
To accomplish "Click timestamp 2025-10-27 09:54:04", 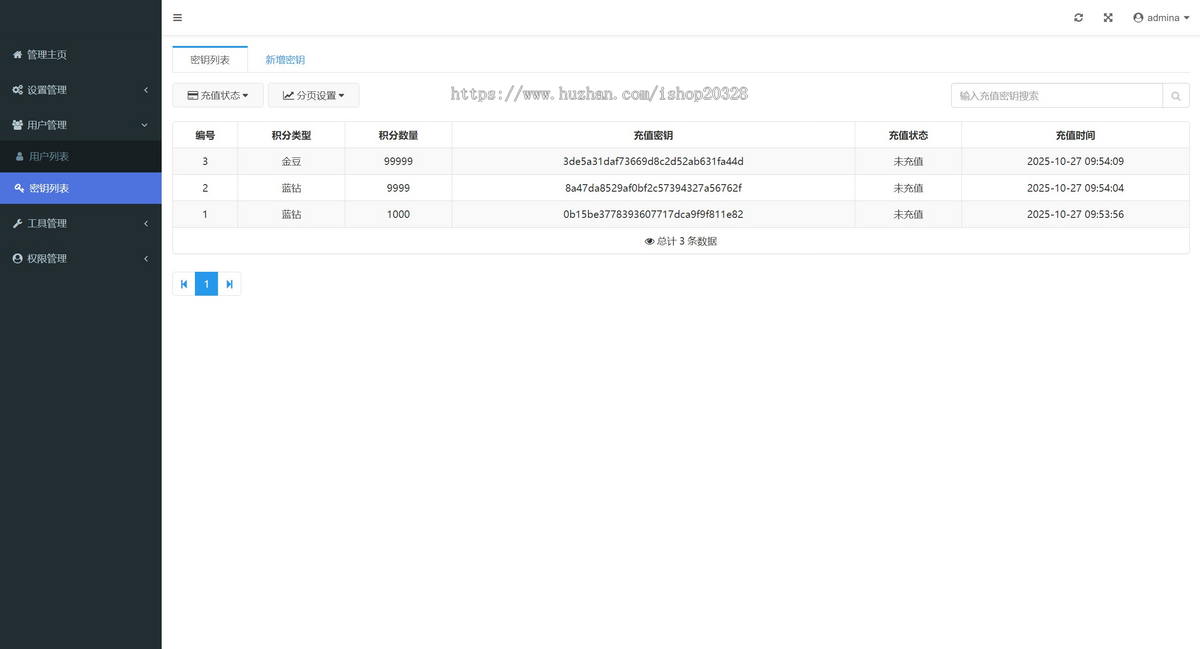I will coord(1075,188).
